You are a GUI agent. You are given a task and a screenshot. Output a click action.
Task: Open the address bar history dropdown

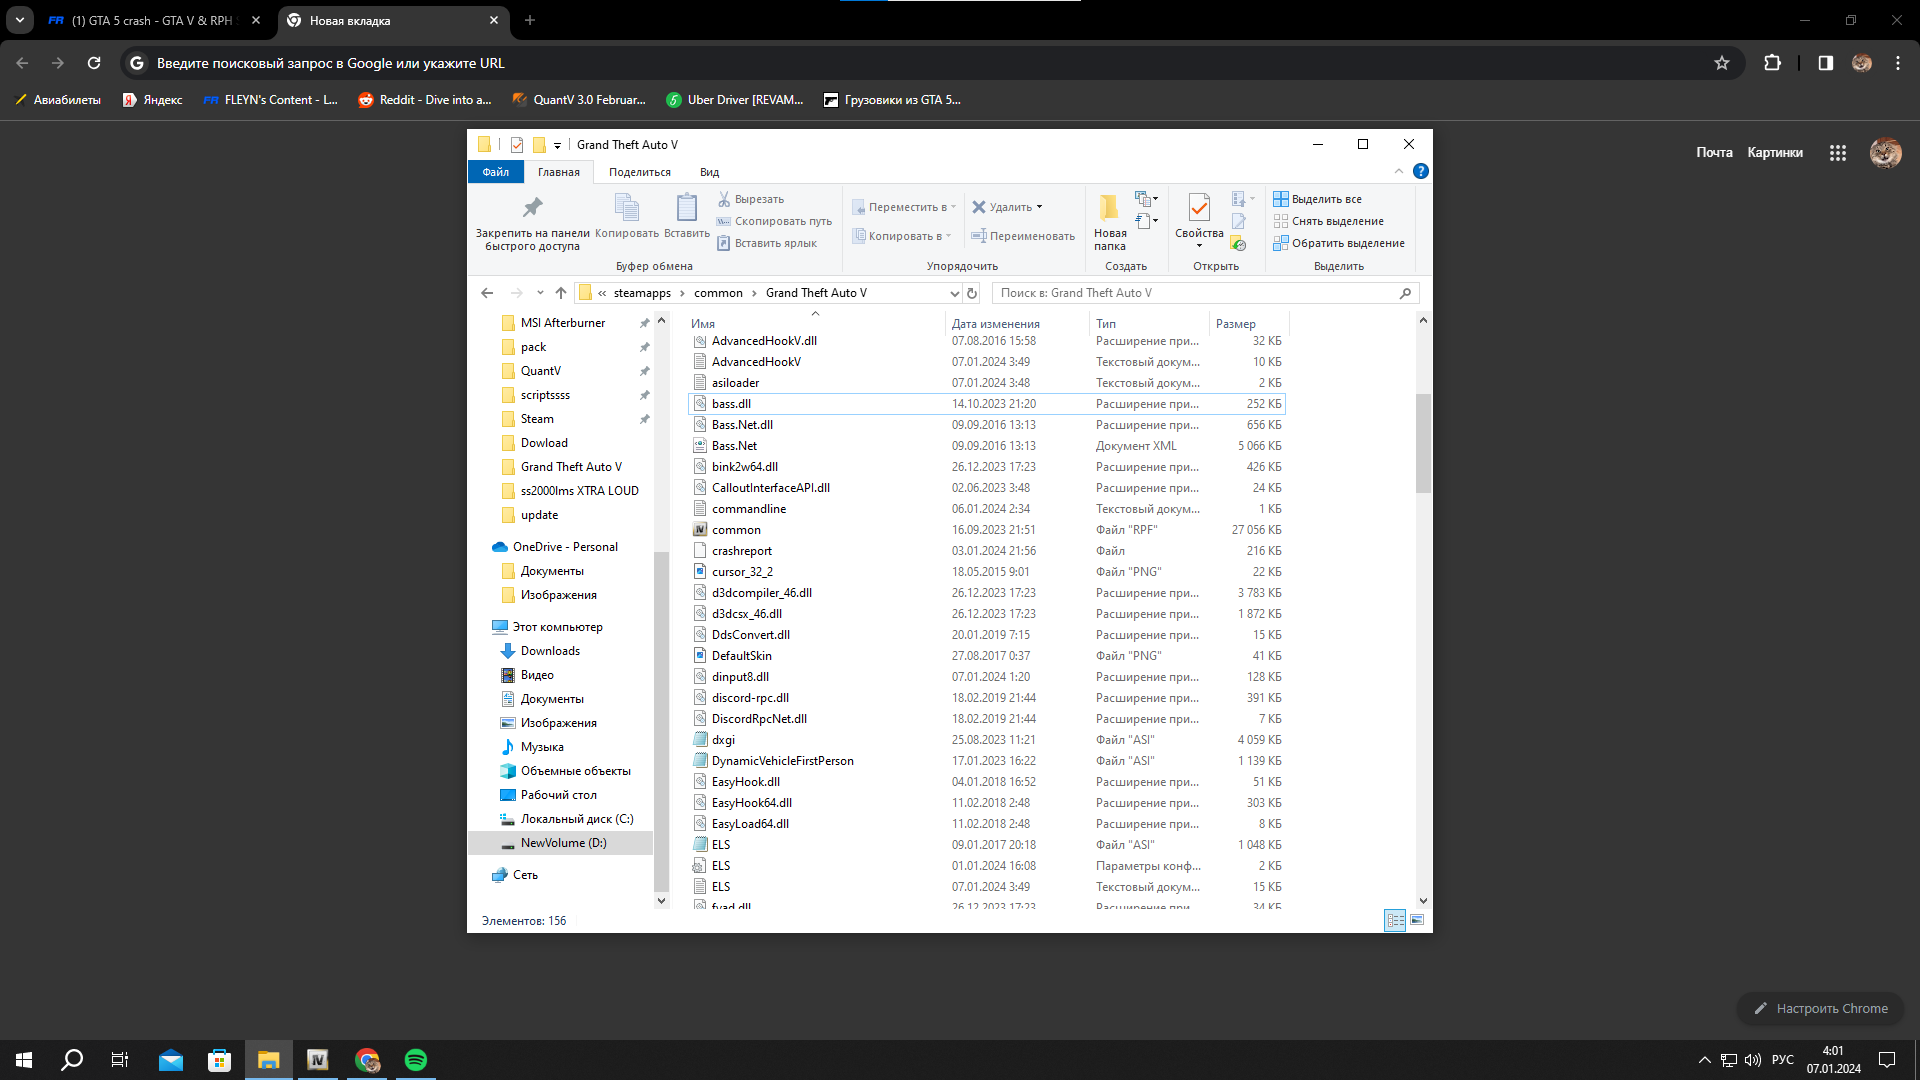(954, 293)
